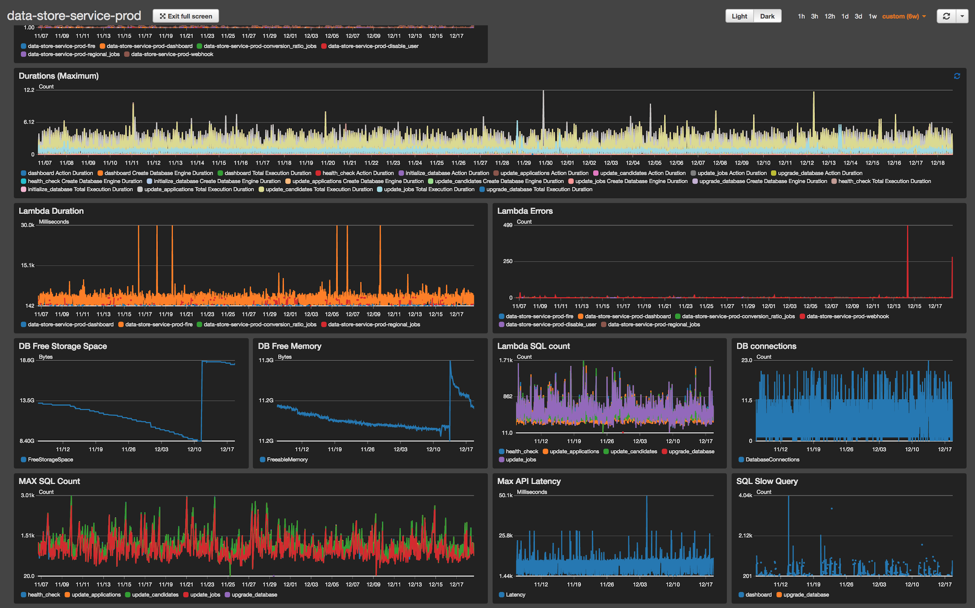Click Exit full screen button
975x608 pixels.
[x=186, y=16]
